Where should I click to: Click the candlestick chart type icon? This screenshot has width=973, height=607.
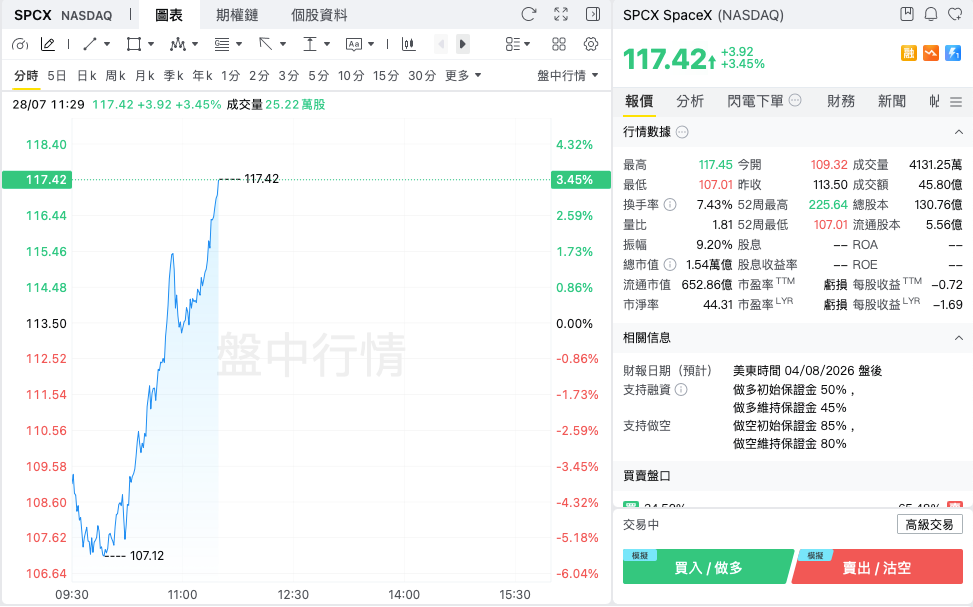(x=408, y=44)
